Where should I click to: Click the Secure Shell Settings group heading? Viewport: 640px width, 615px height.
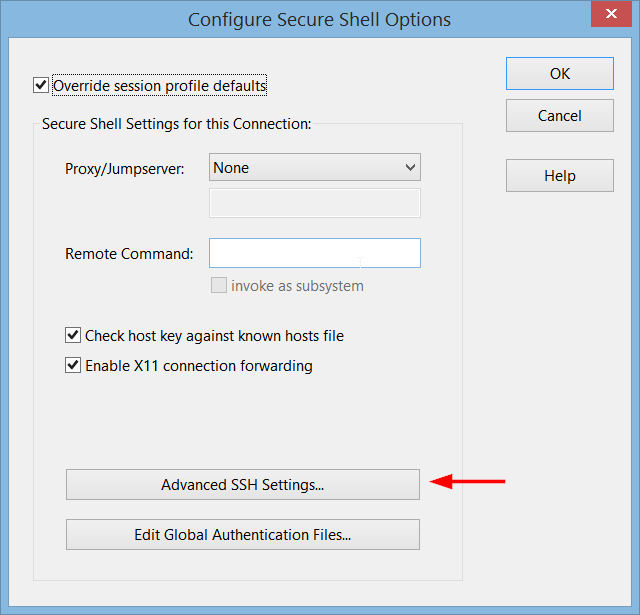(177, 125)
